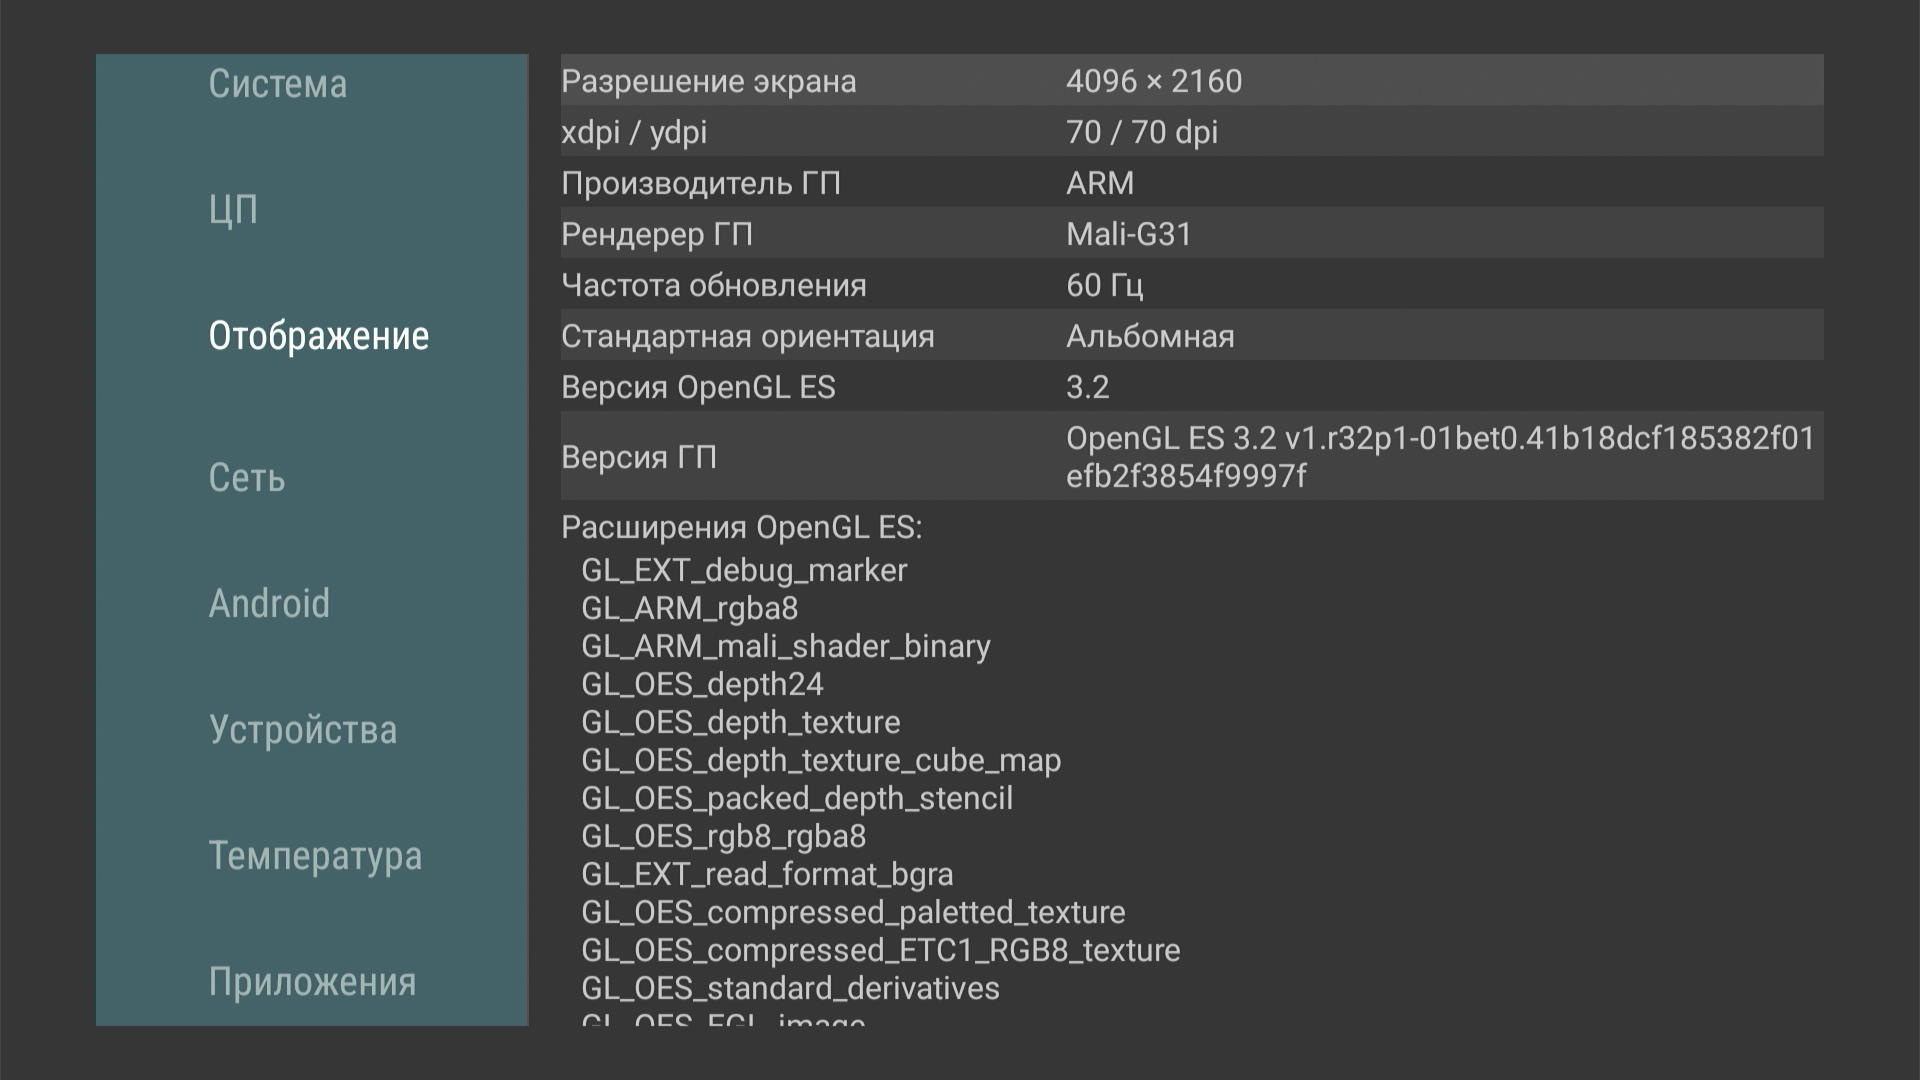Select the Отображение tab

[318, 336]
